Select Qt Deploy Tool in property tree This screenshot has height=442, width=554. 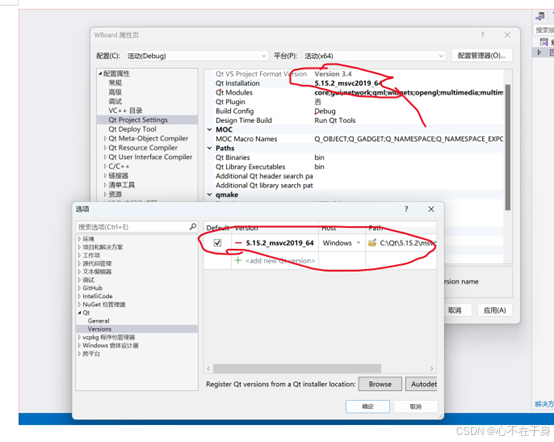132,129
